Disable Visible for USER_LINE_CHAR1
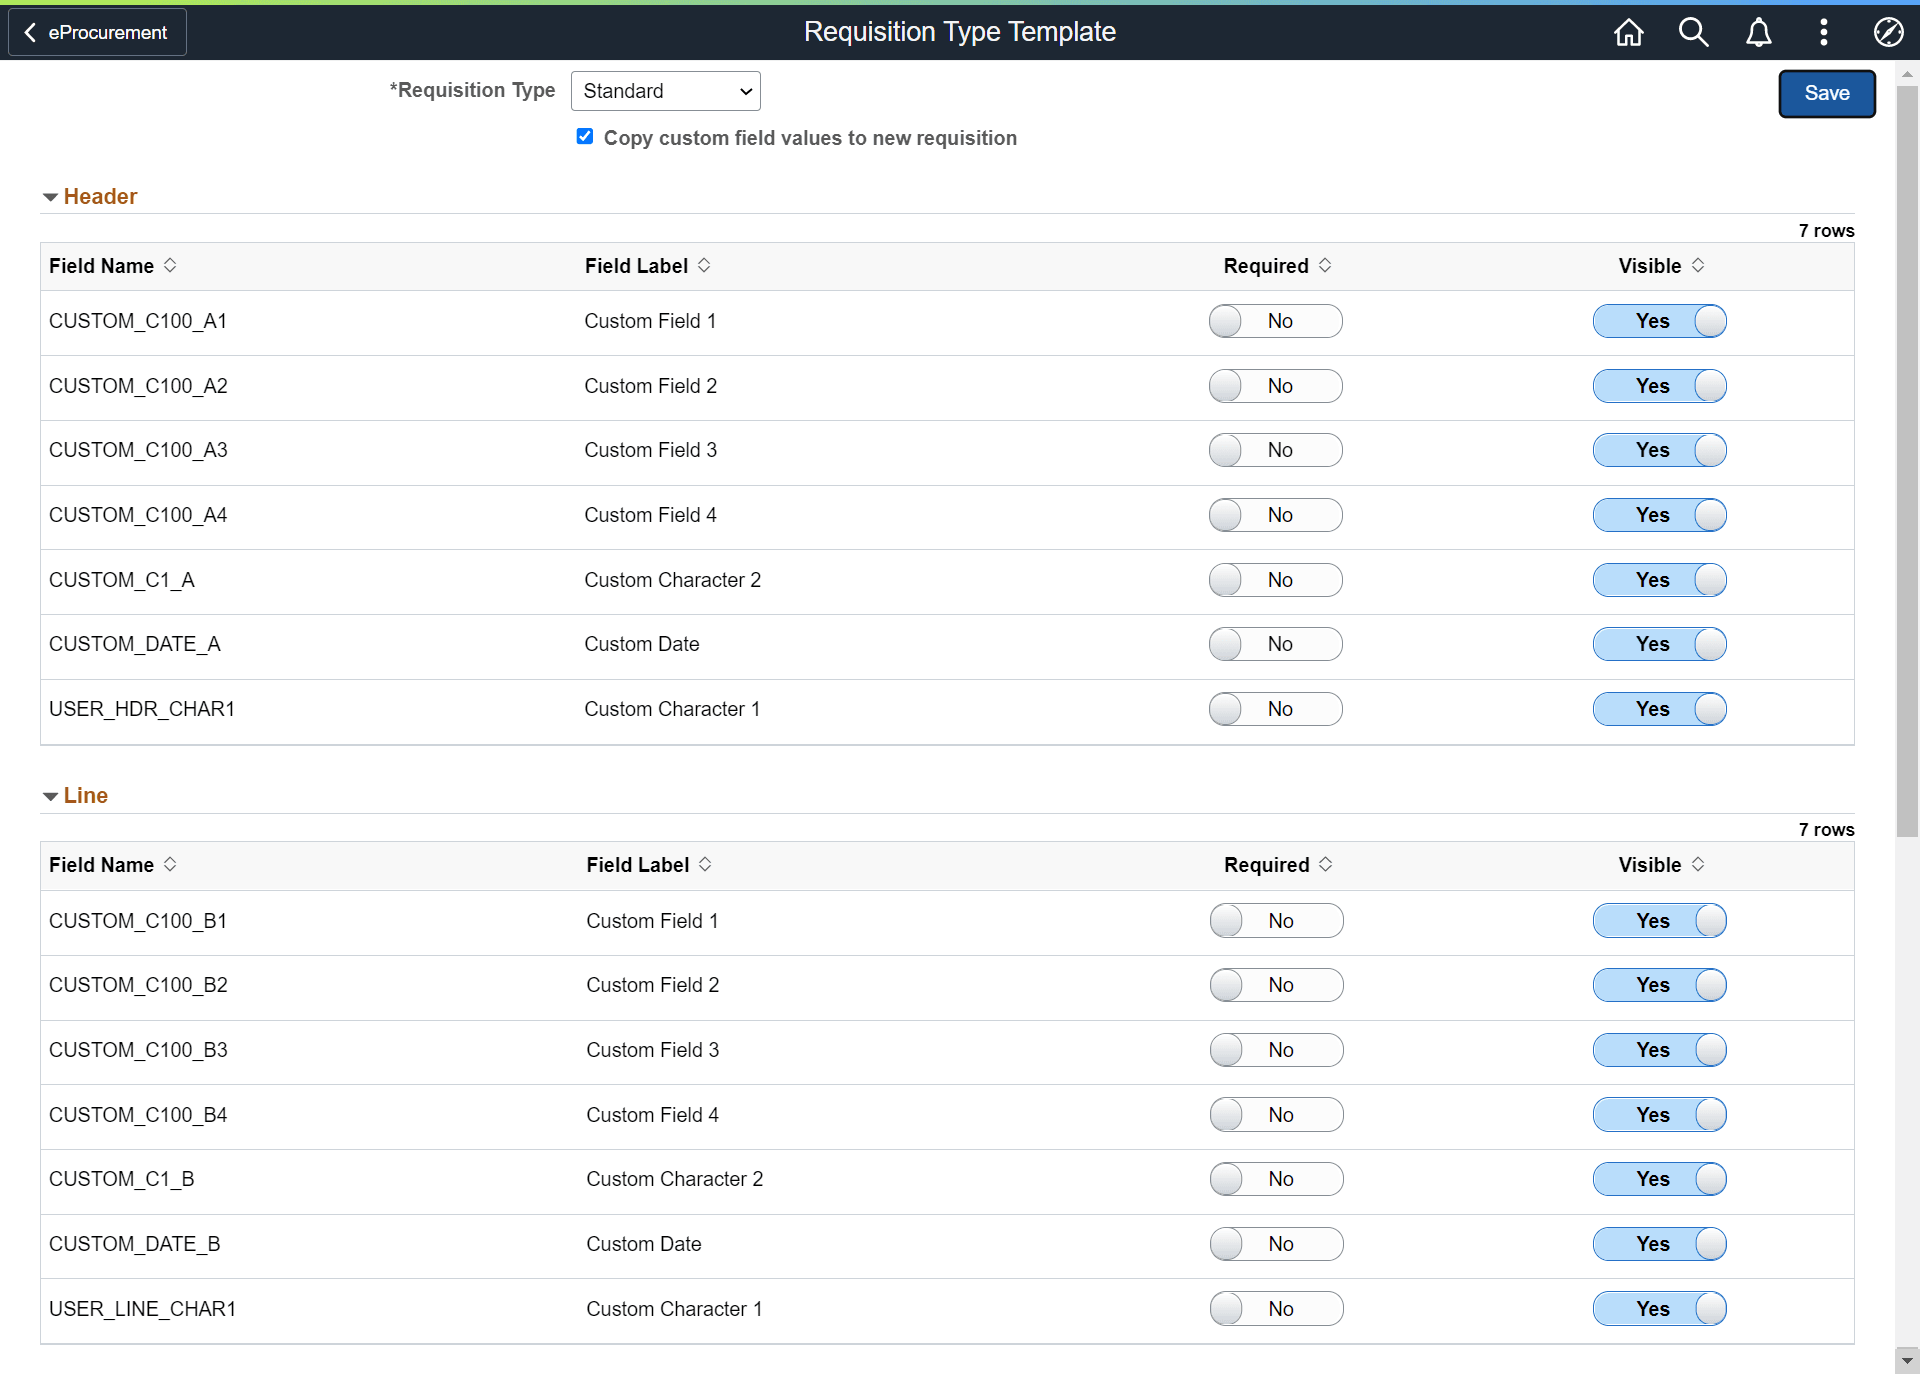This screenshot has width=1920, height=1374. pos(1660,1309)
